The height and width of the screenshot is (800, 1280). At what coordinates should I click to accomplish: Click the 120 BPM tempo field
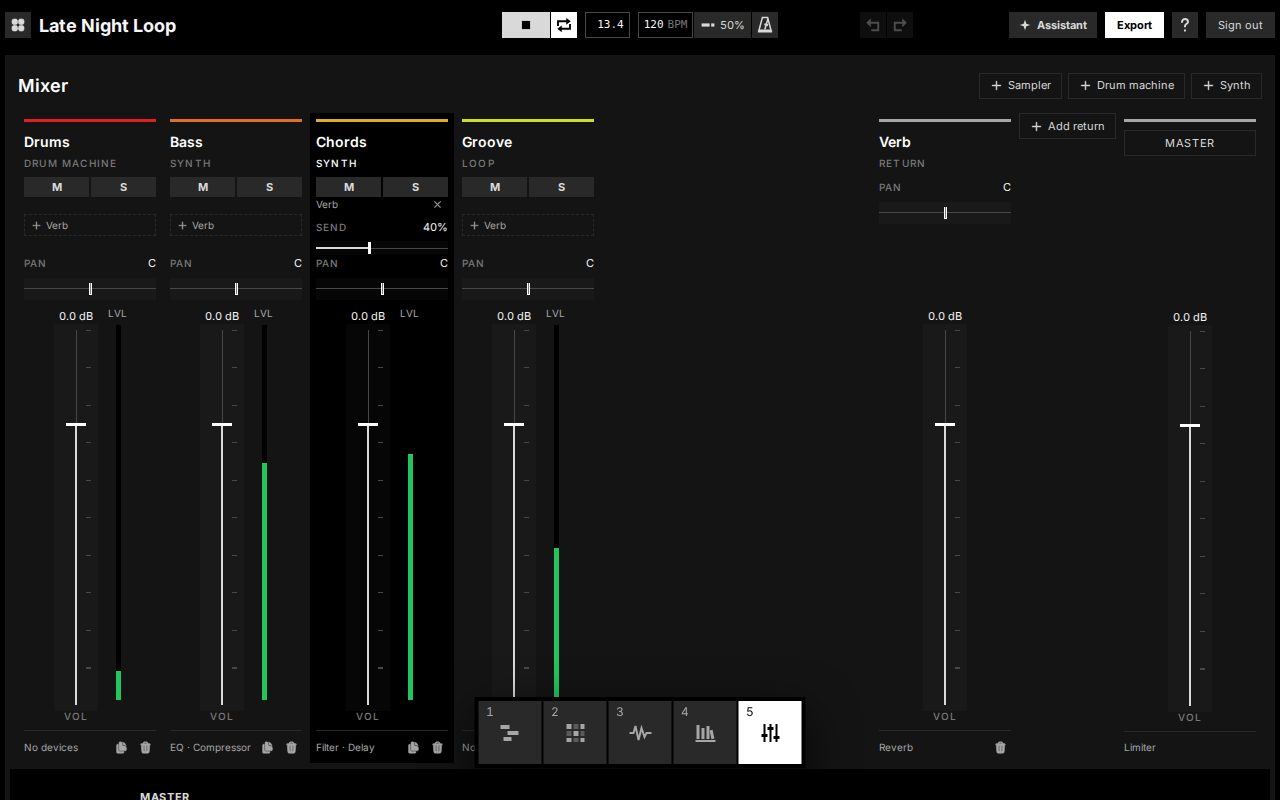665,25
